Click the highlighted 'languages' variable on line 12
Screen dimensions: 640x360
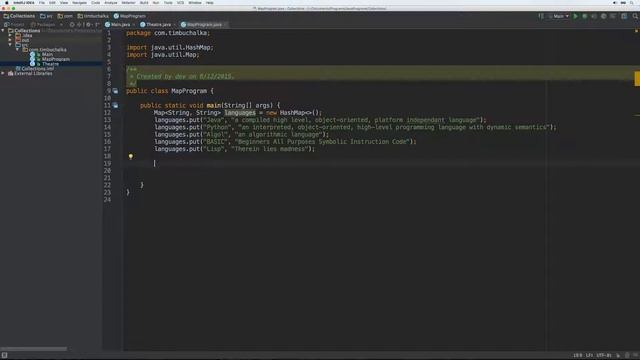click(240, 113)
